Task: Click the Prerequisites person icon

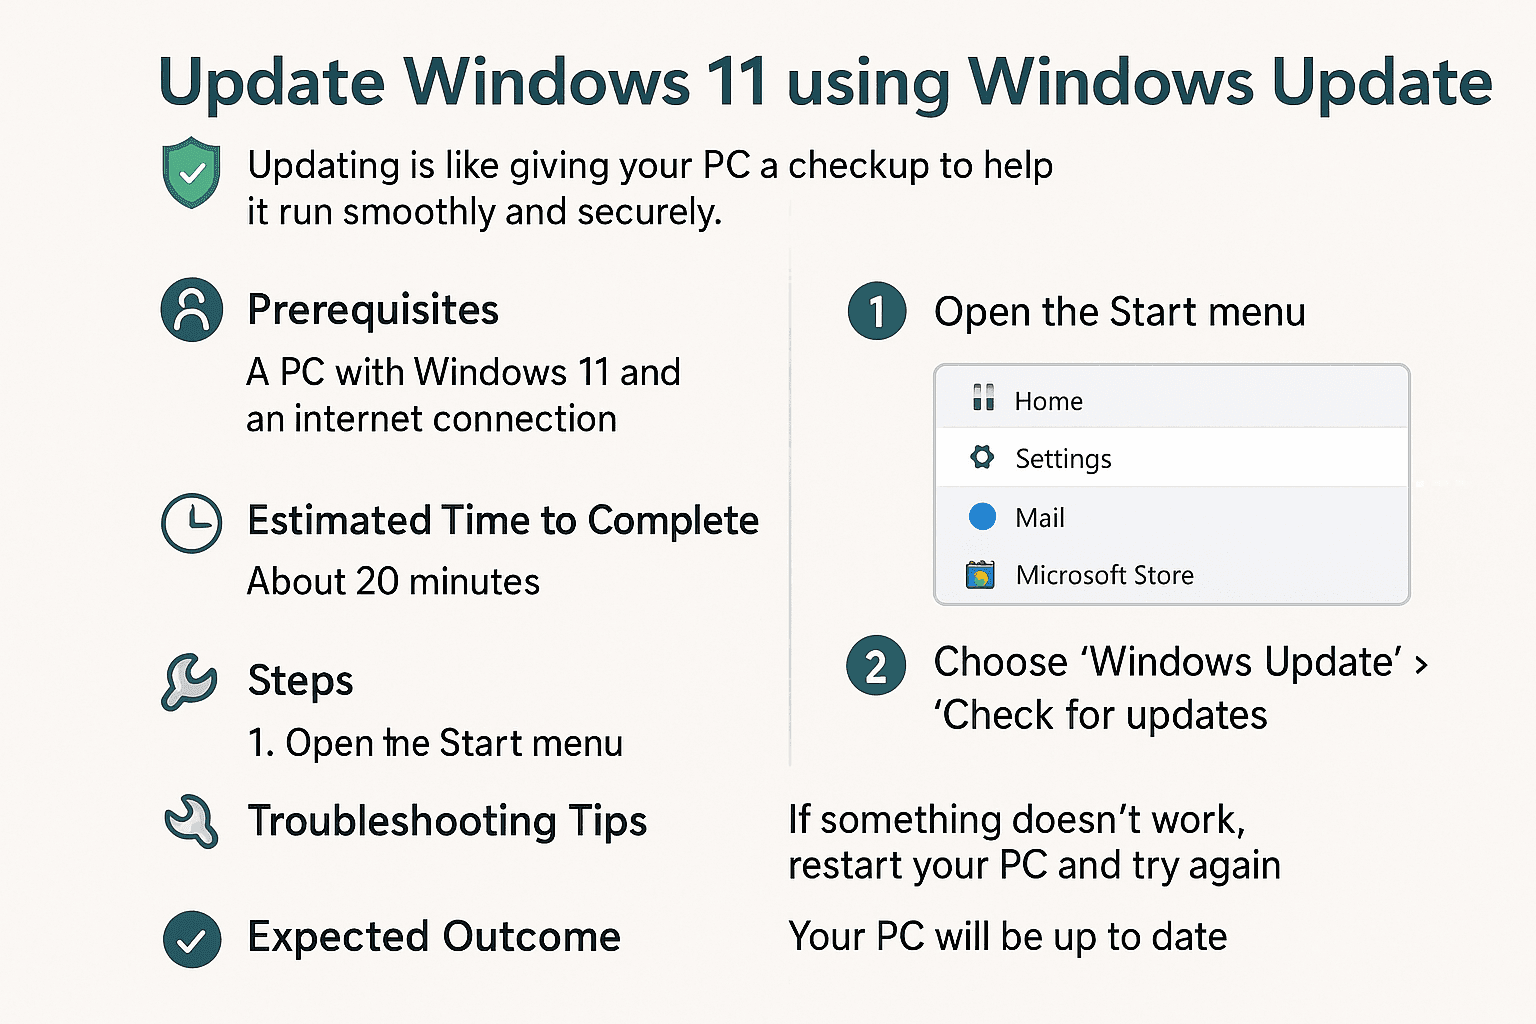Action: point(191,310)
